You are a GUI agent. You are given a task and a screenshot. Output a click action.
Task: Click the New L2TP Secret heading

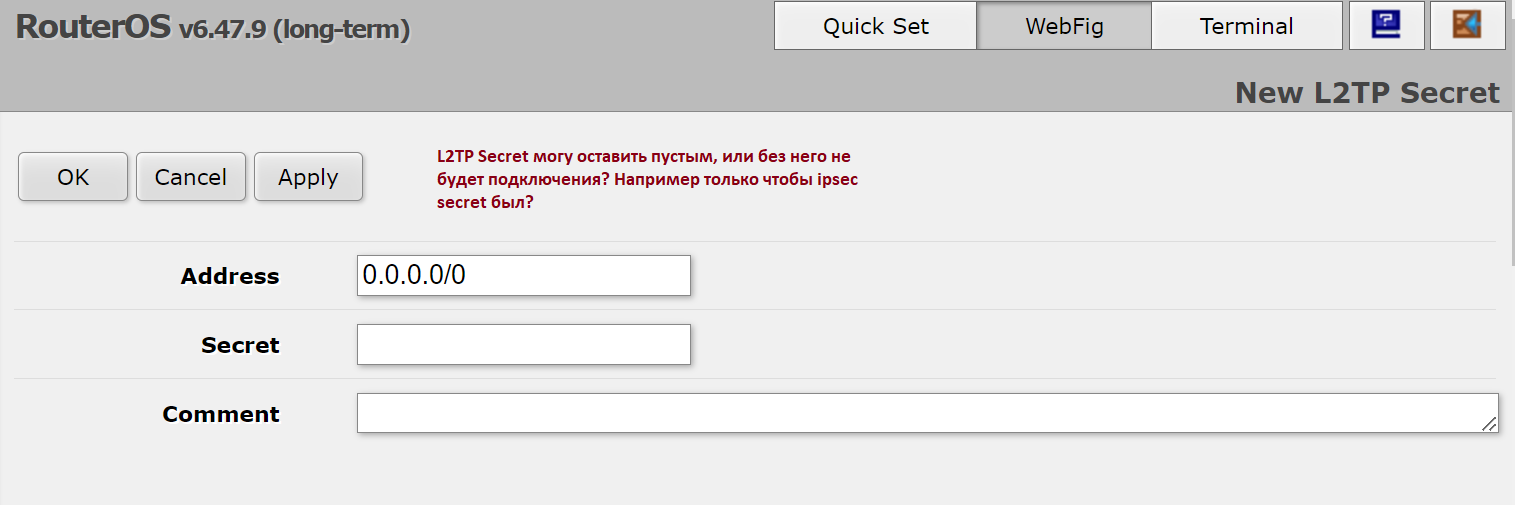click(x=1367, y=93)
